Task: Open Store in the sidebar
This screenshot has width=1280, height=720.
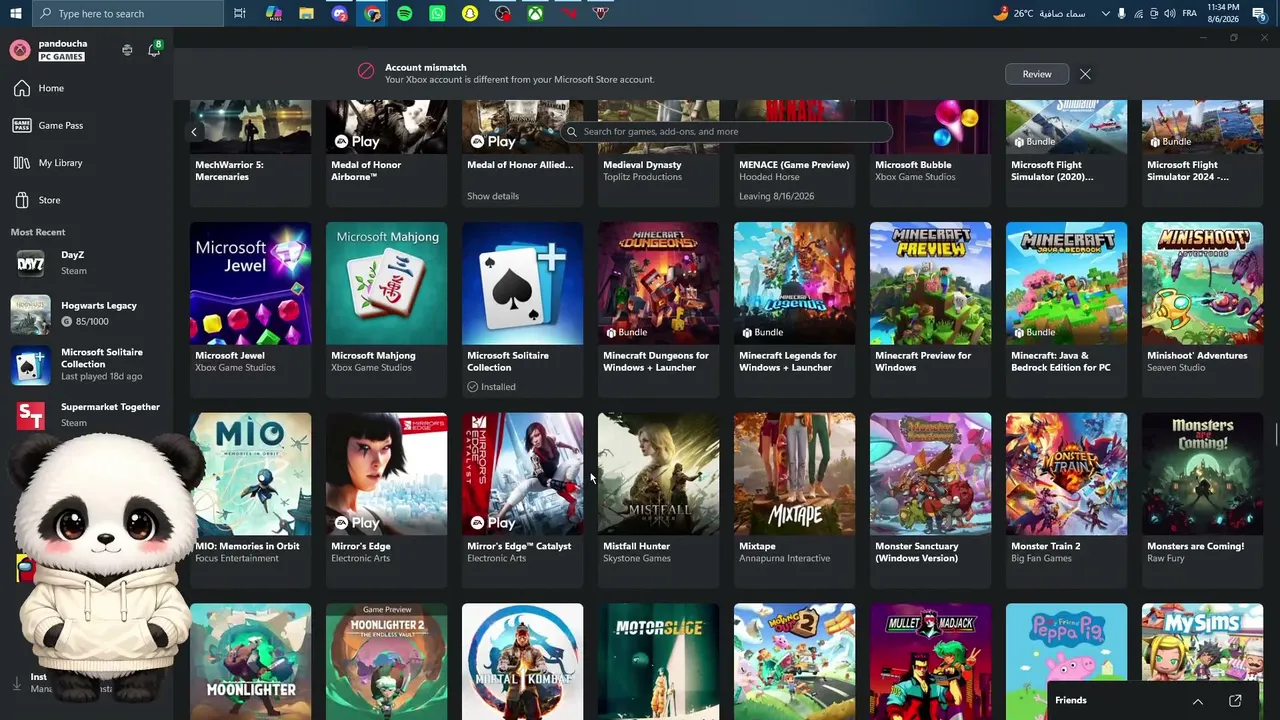Action: tap(86, 200)
